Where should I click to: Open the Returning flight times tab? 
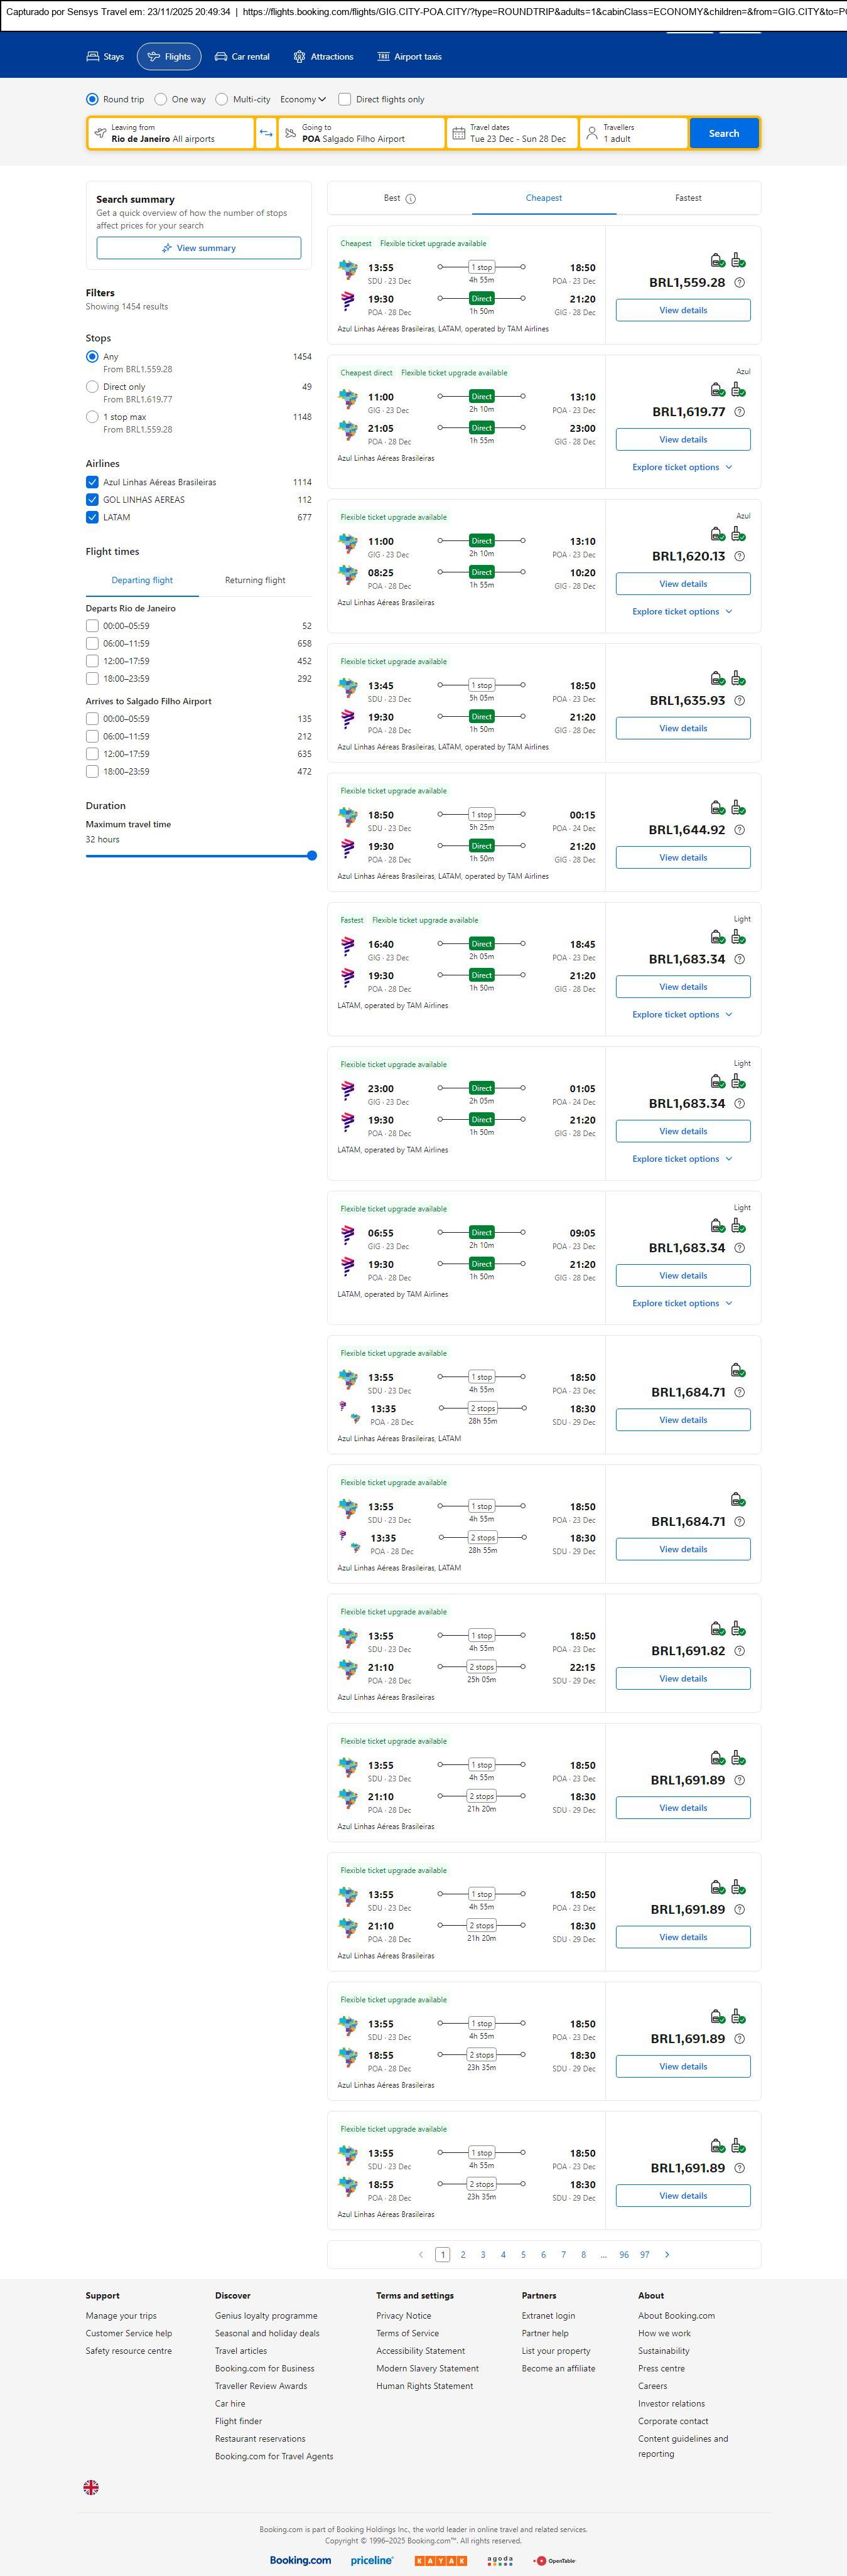(x=255, y=580)
